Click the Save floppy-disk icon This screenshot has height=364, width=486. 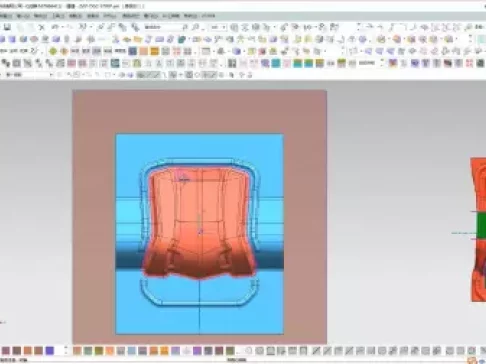(x=8, y=27)
